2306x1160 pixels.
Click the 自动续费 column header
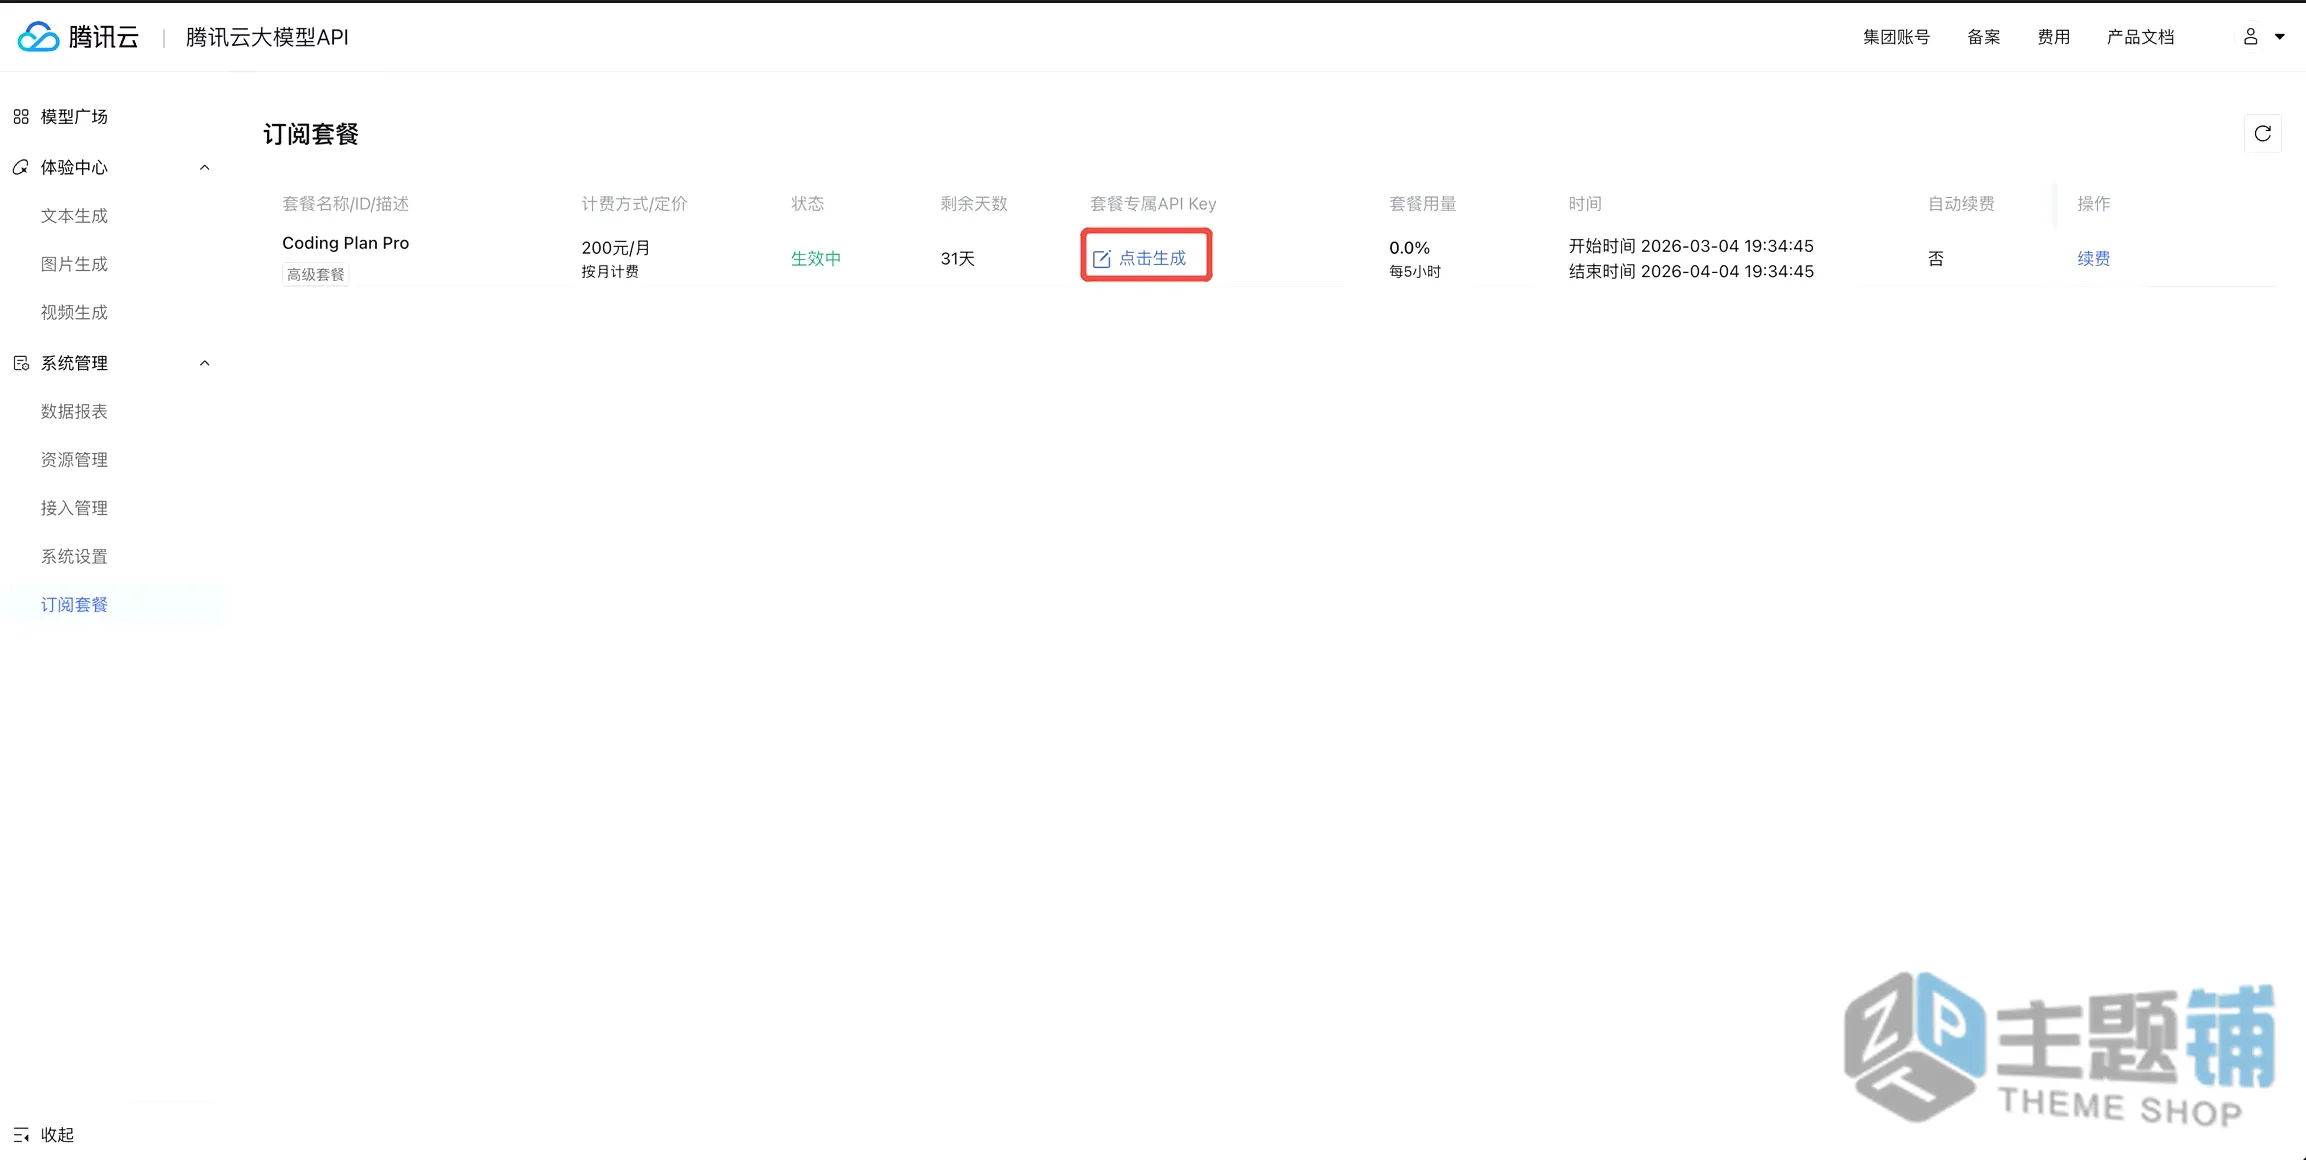point(1961,204)
